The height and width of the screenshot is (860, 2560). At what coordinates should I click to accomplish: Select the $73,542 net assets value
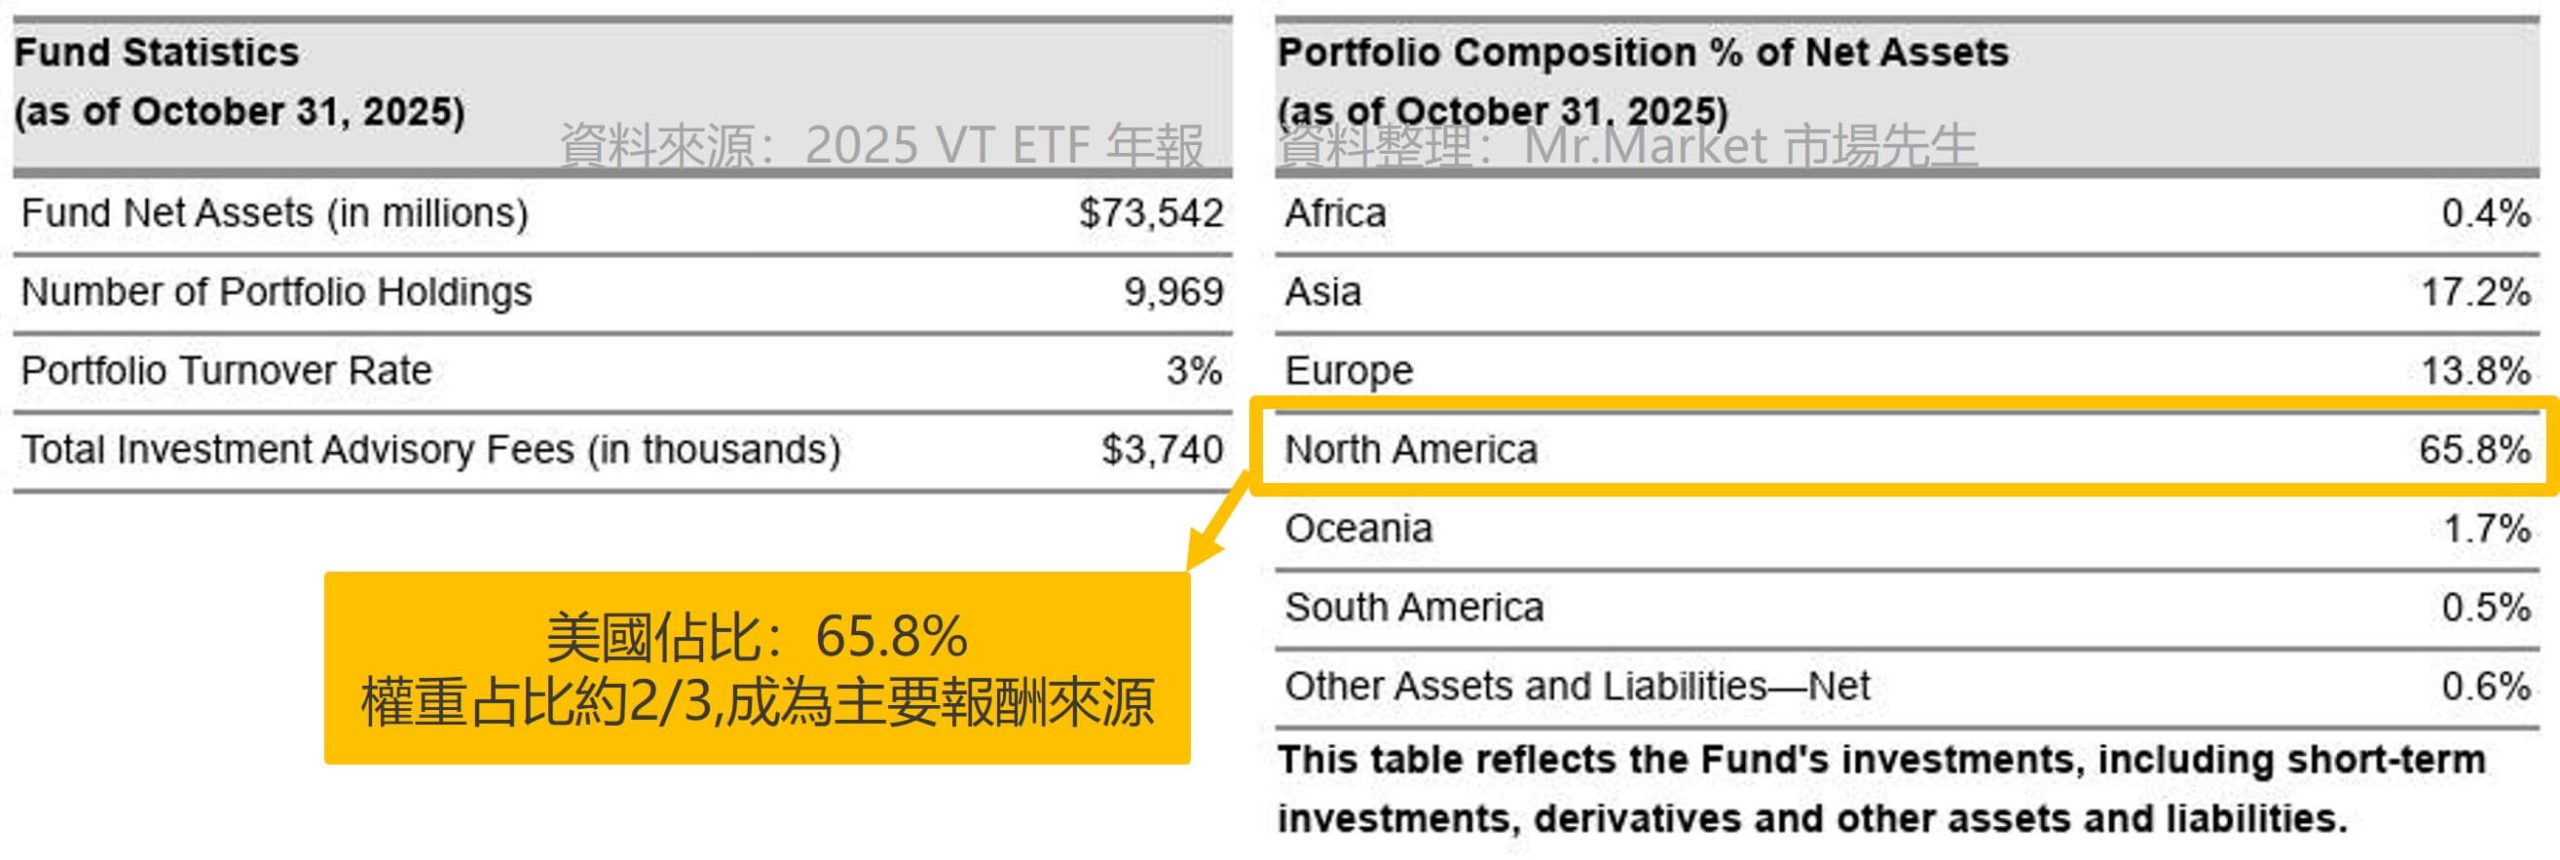click(x=1150, y=213)
